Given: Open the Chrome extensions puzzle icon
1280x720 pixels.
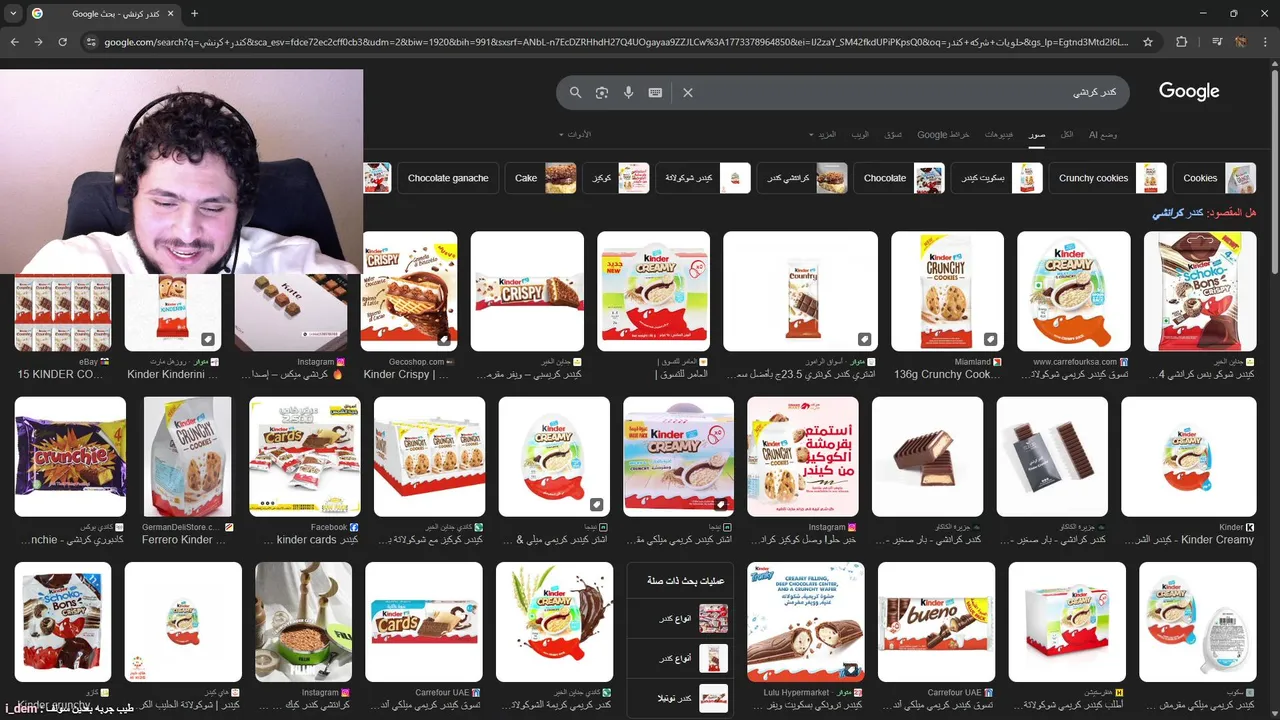Looking at the screenshot, I should [1182, 42].
